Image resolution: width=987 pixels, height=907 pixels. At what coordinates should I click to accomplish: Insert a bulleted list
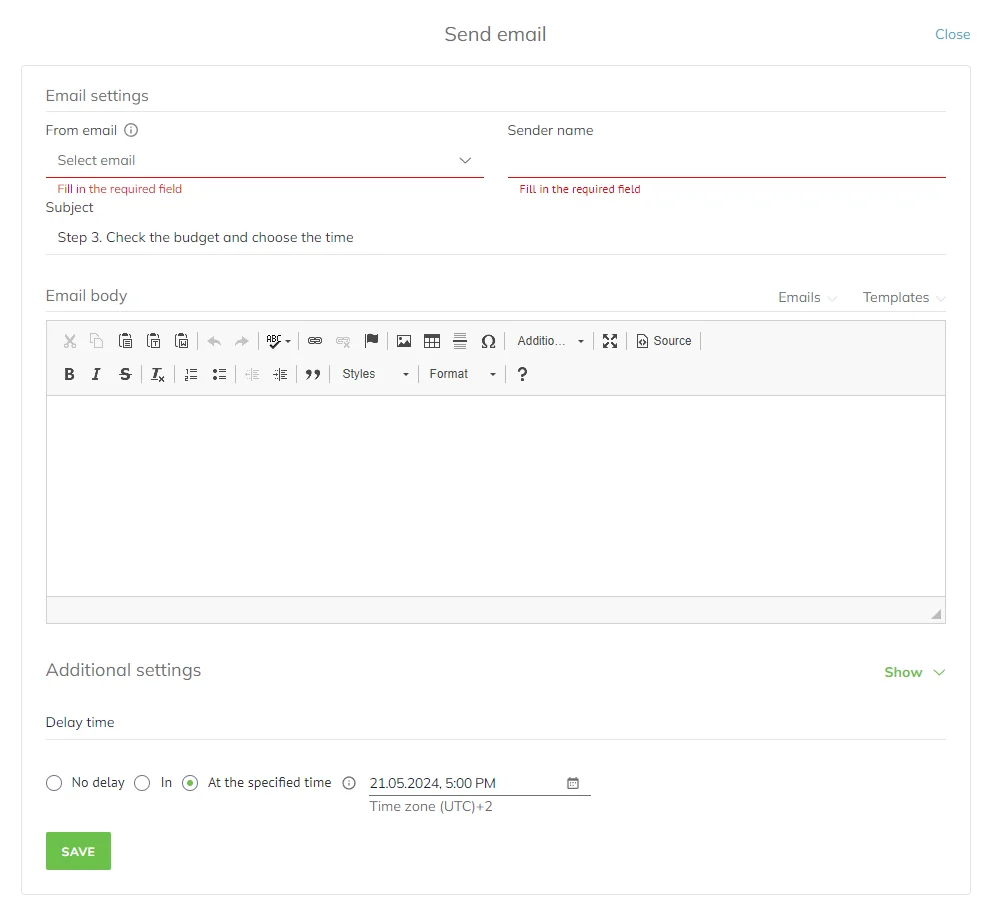pos(219,375)
